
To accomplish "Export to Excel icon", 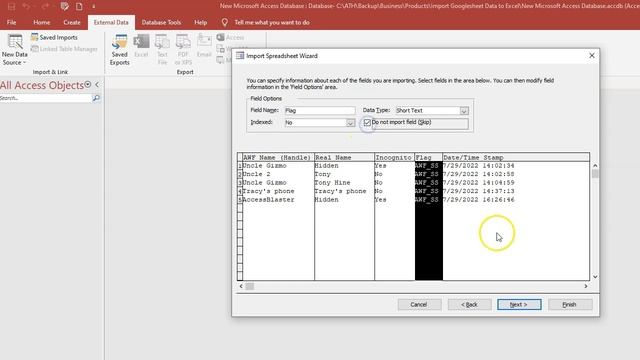I will (141, 46).
